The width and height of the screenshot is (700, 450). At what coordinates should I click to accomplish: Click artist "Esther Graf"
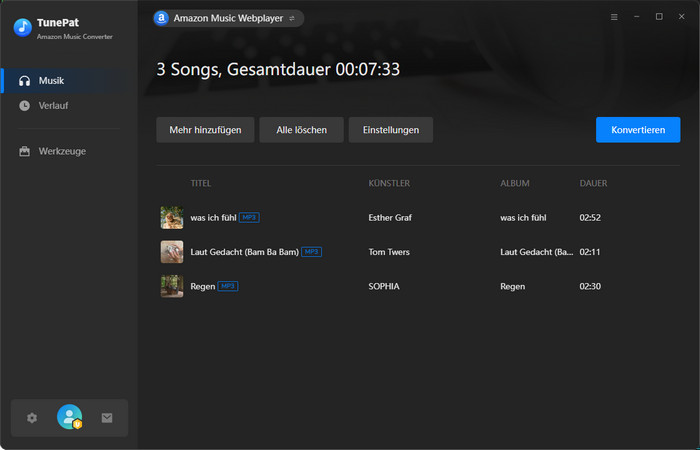(x=390, y=218)
